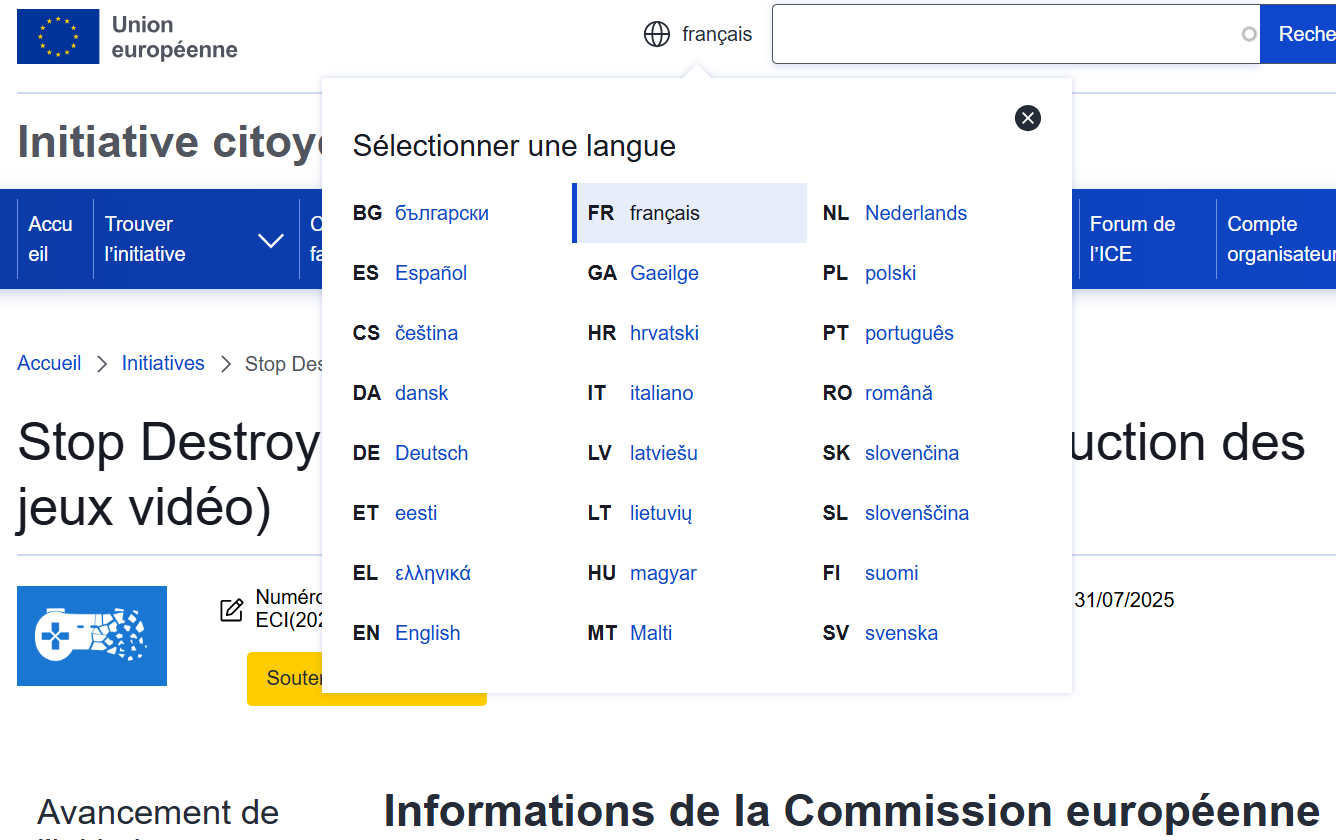Select polski language
The width and height of the screenshot is (1336, 840).
pos(890,273)
